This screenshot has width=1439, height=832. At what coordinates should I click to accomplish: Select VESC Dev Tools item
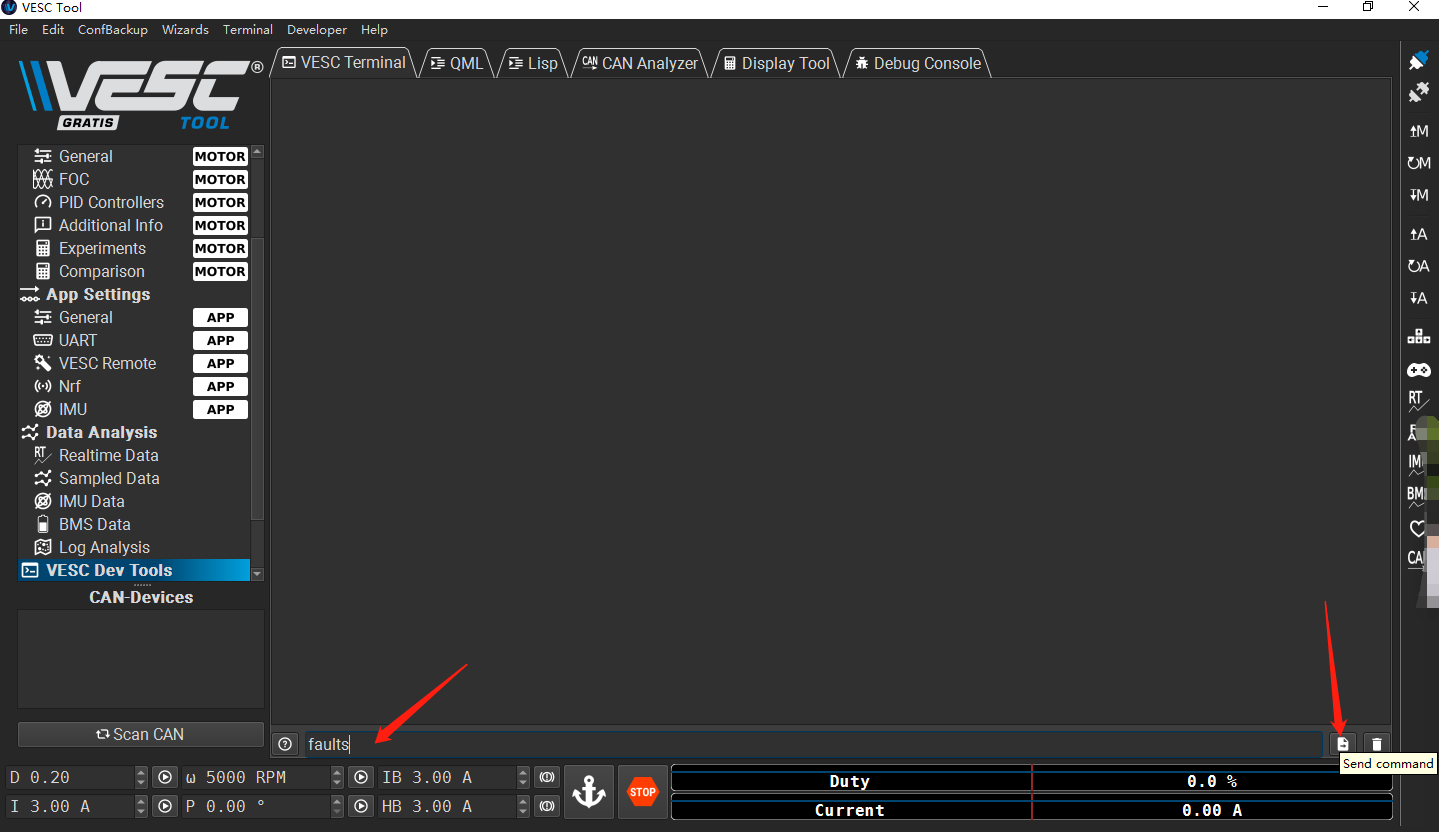pos(134,570)
